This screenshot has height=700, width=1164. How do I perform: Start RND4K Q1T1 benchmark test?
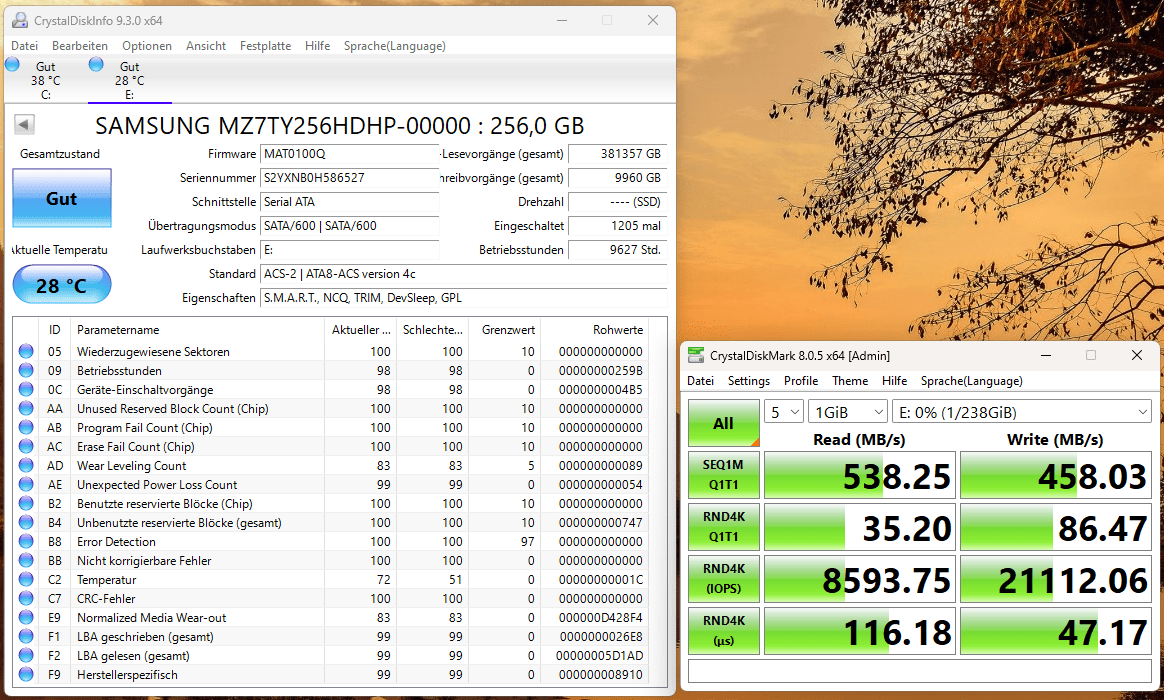tap(723, 526)
